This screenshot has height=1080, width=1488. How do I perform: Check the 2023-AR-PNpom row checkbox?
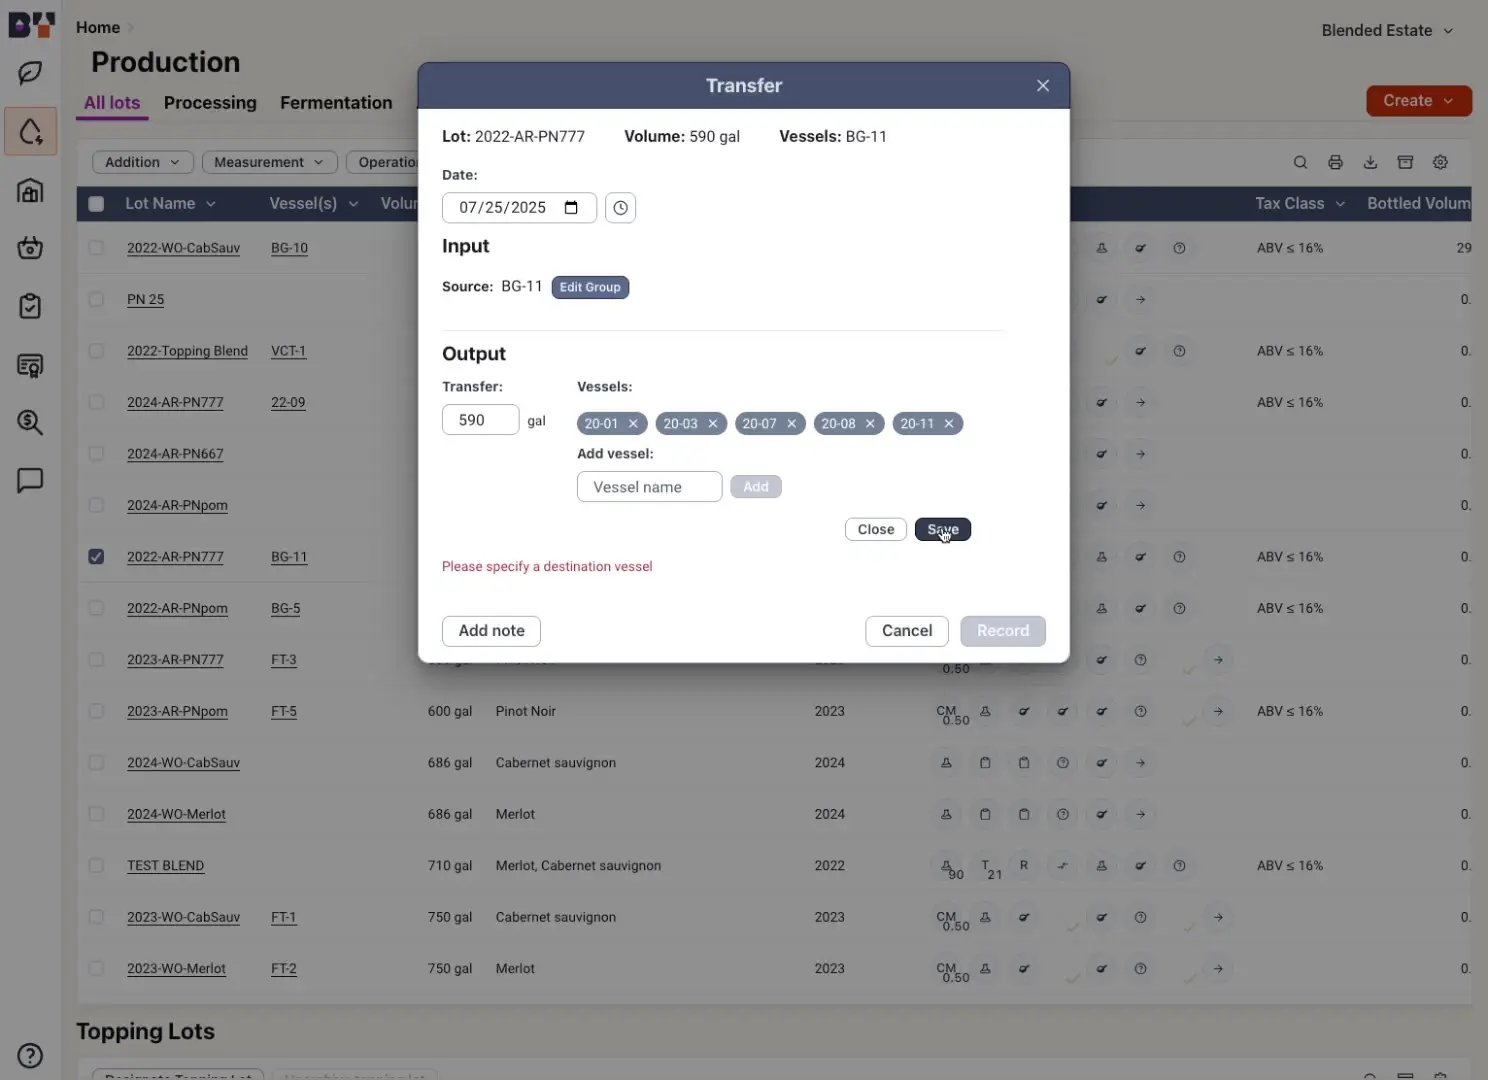[96, 711]
